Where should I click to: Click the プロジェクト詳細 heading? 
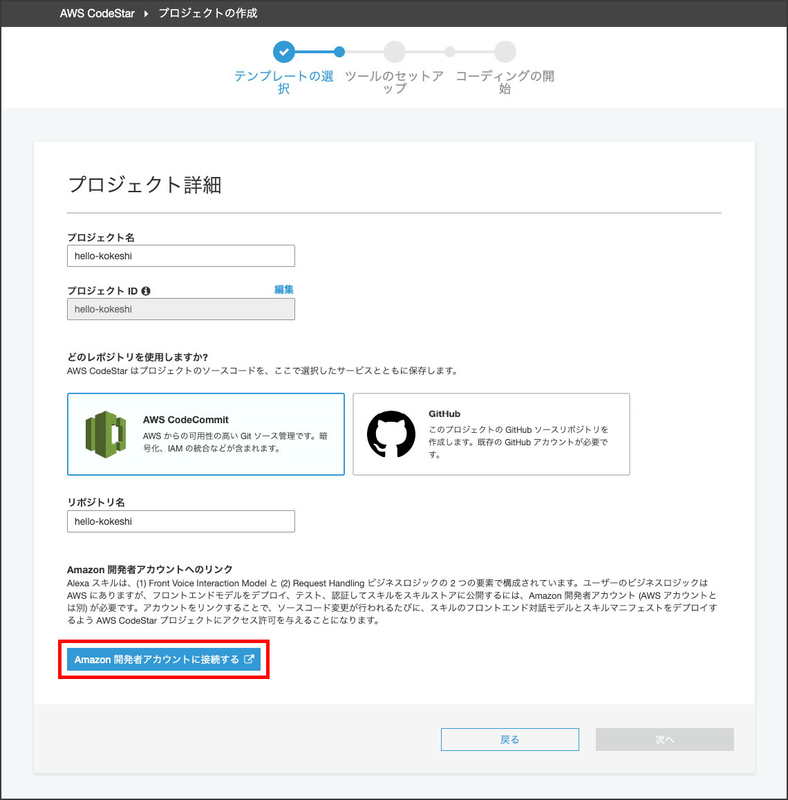(144, 185)
